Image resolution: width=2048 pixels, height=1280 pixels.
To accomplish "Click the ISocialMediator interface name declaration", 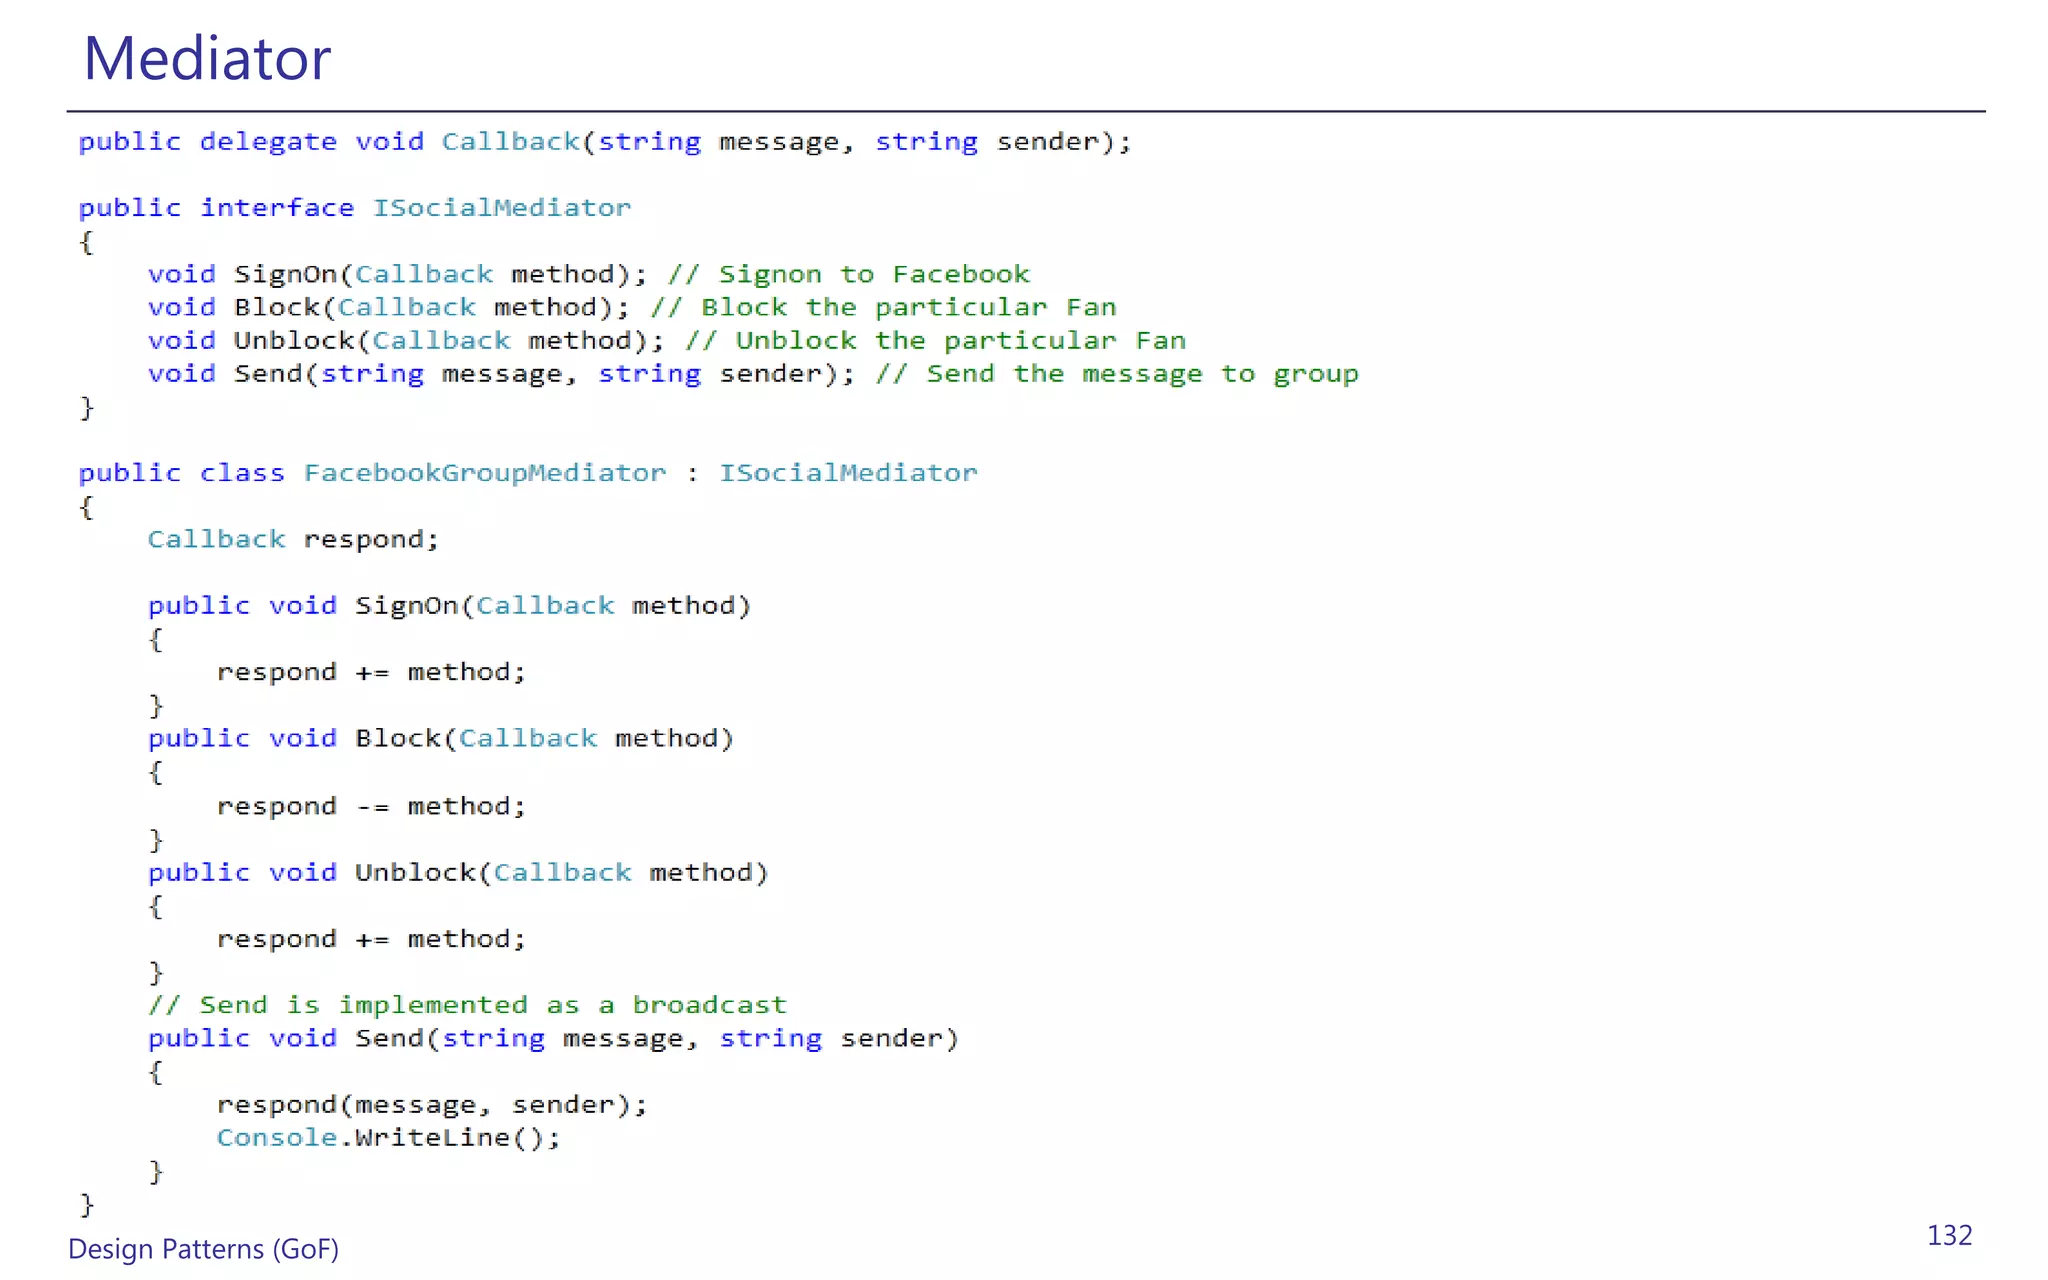I will pos(501,208).
